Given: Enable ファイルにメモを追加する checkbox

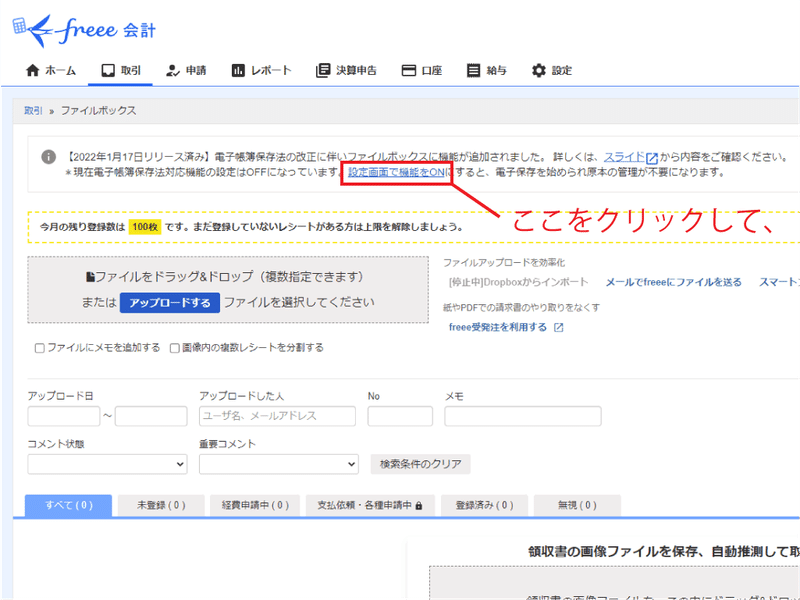Looking at the screenshot, I should pyautogui.click(x=39, y=348).
